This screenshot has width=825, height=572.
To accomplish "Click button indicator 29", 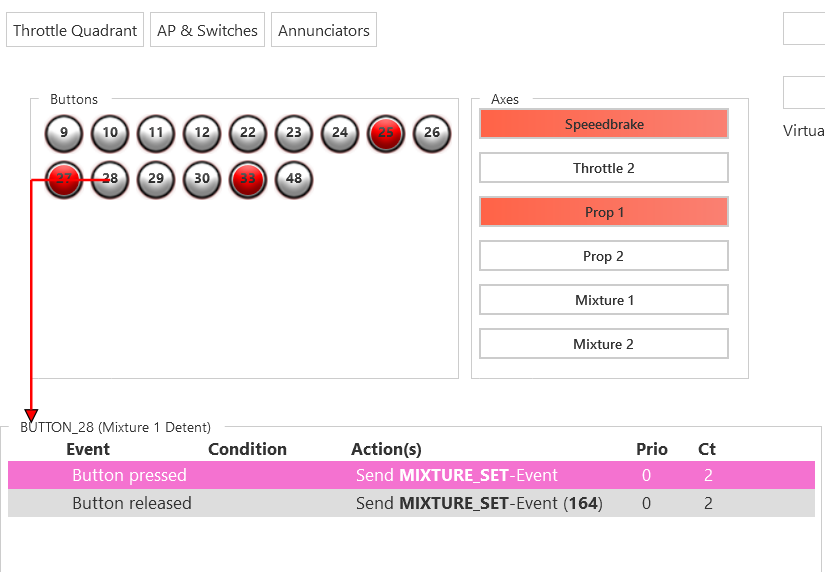I will [x=156, y=179].
